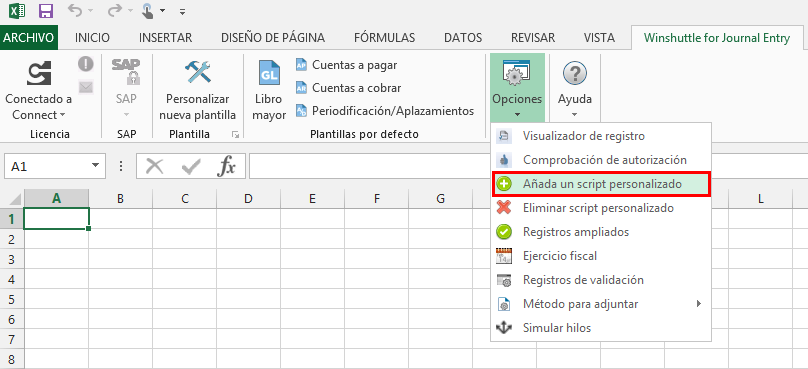Click the formula bar Enter checkmark icon
The image size is (808, 369).
pos(191,166)
